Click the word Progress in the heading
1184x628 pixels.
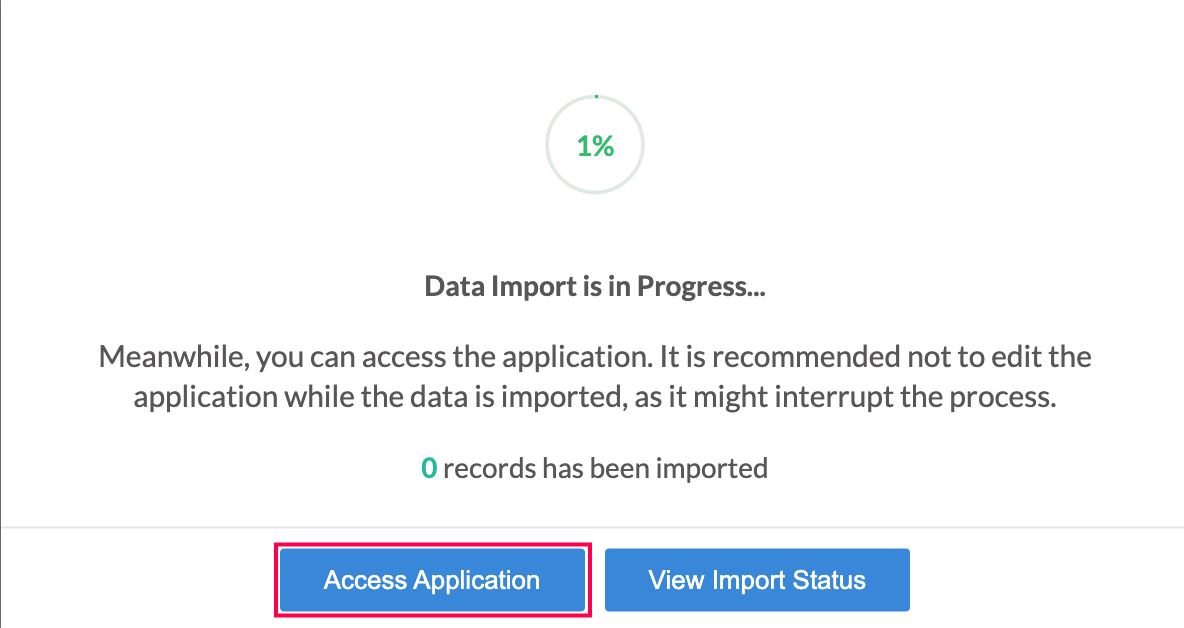click(701, 287)
